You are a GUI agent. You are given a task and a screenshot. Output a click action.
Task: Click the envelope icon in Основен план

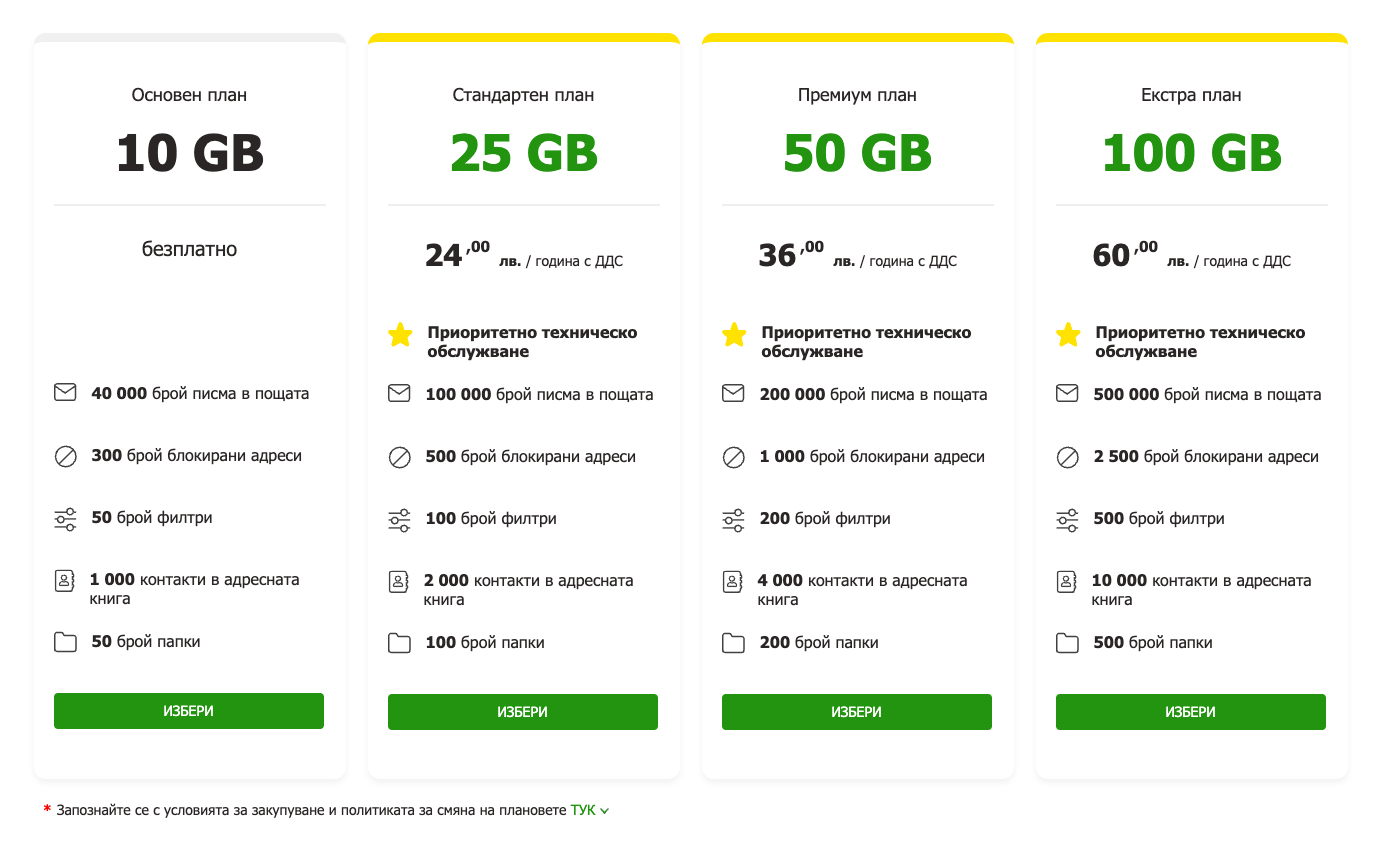click(65, 393)
